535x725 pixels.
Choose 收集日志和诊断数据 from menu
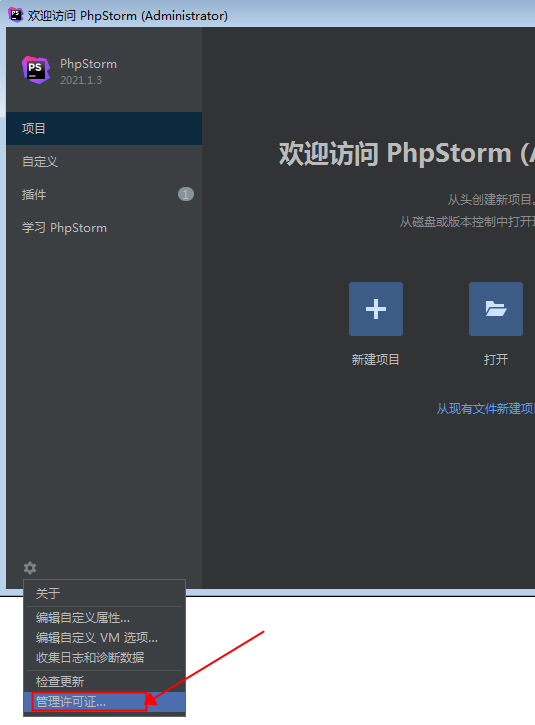[105, 657]
